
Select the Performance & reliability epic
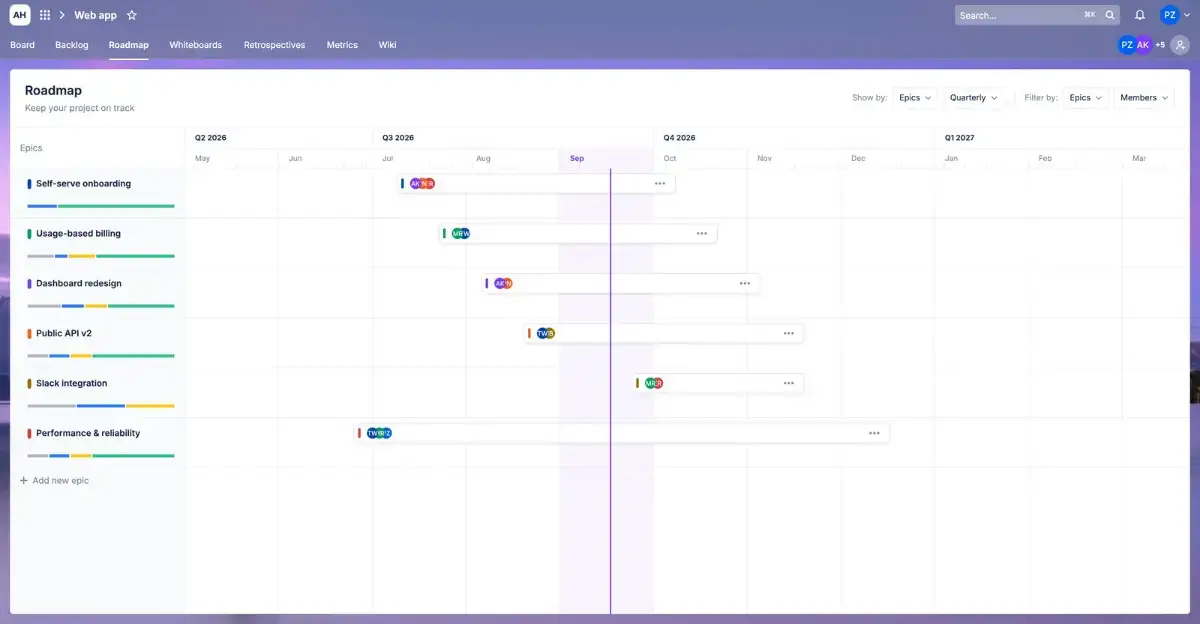click(88, 434)
